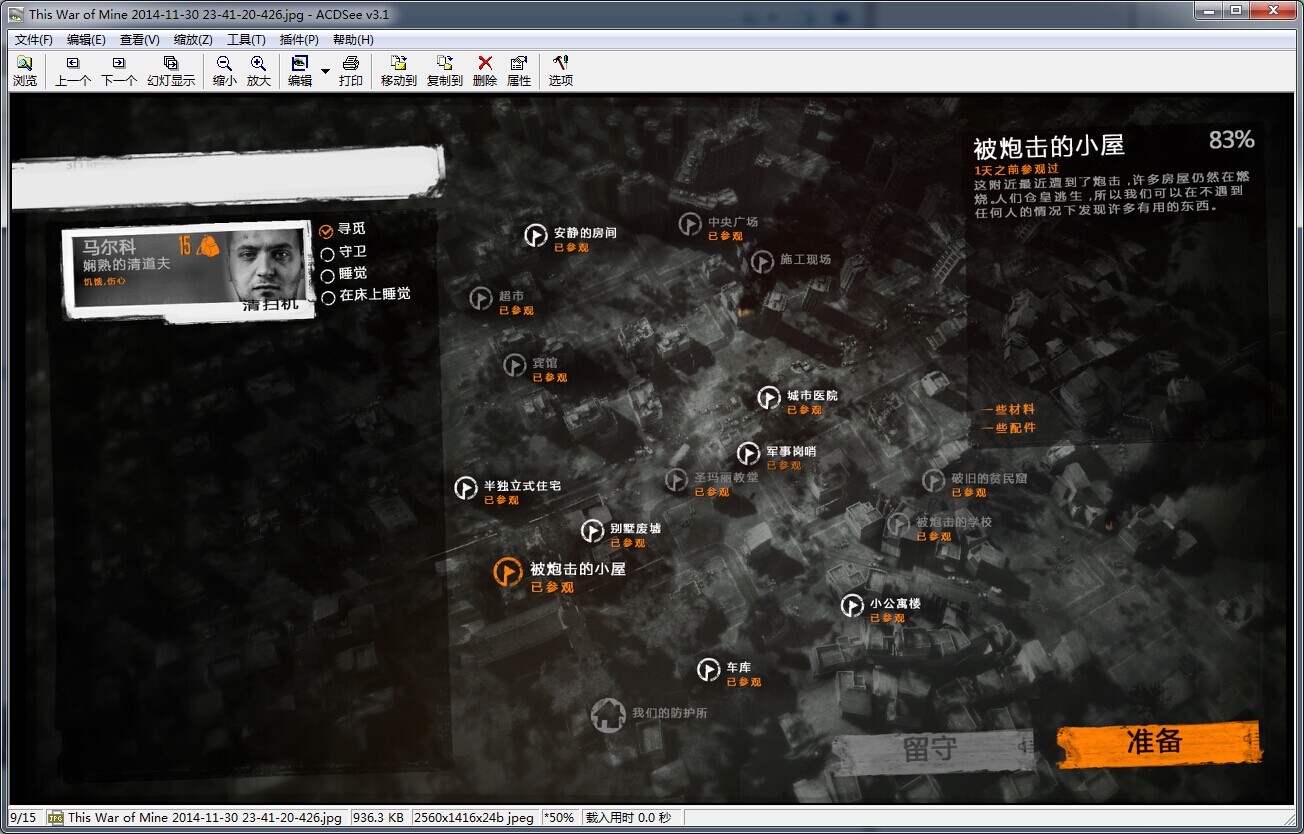Click the 圣玛丽教堂 location marker
Screen dimensions: 1304x834
click(677, 480)
